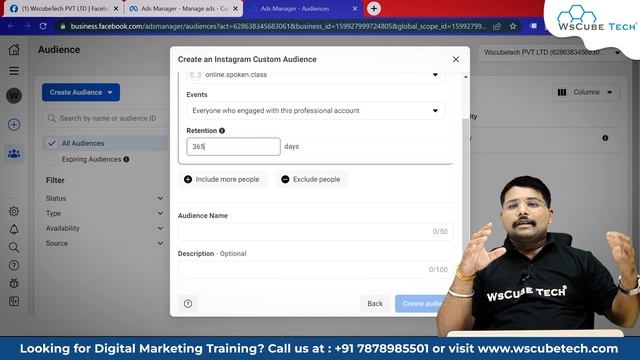Close the Instagram Custom Audience dialog
This screenshot has height=360, width=640.
point(456,59)
